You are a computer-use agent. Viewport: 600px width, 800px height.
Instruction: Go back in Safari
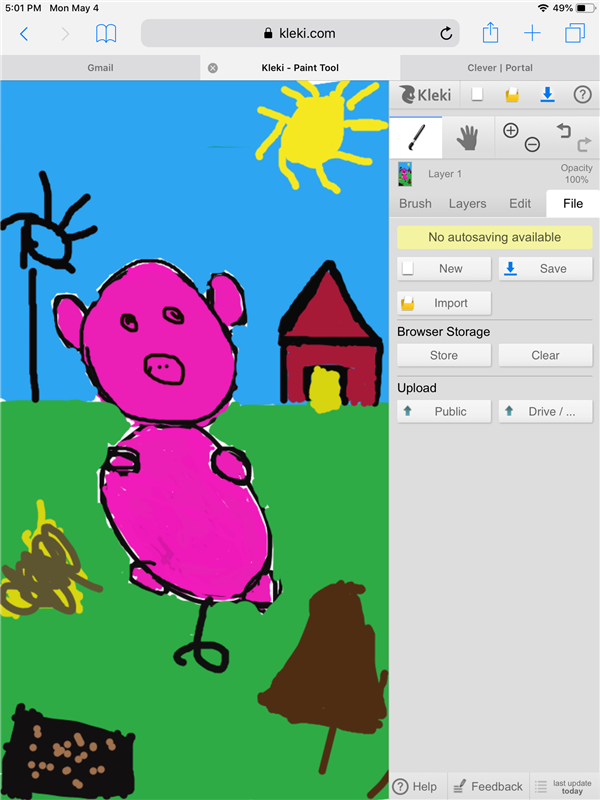[x=24, y=34]
